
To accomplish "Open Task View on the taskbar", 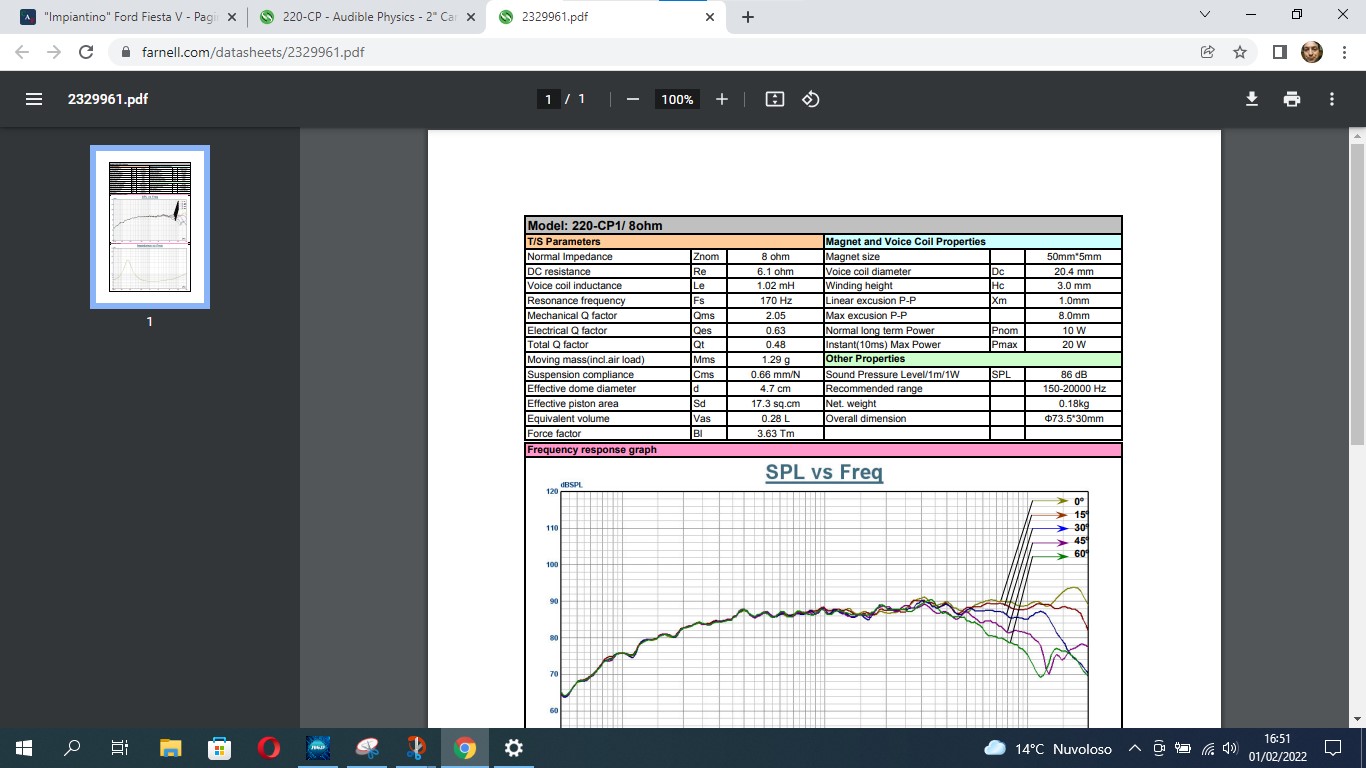I will click(119, 747).
